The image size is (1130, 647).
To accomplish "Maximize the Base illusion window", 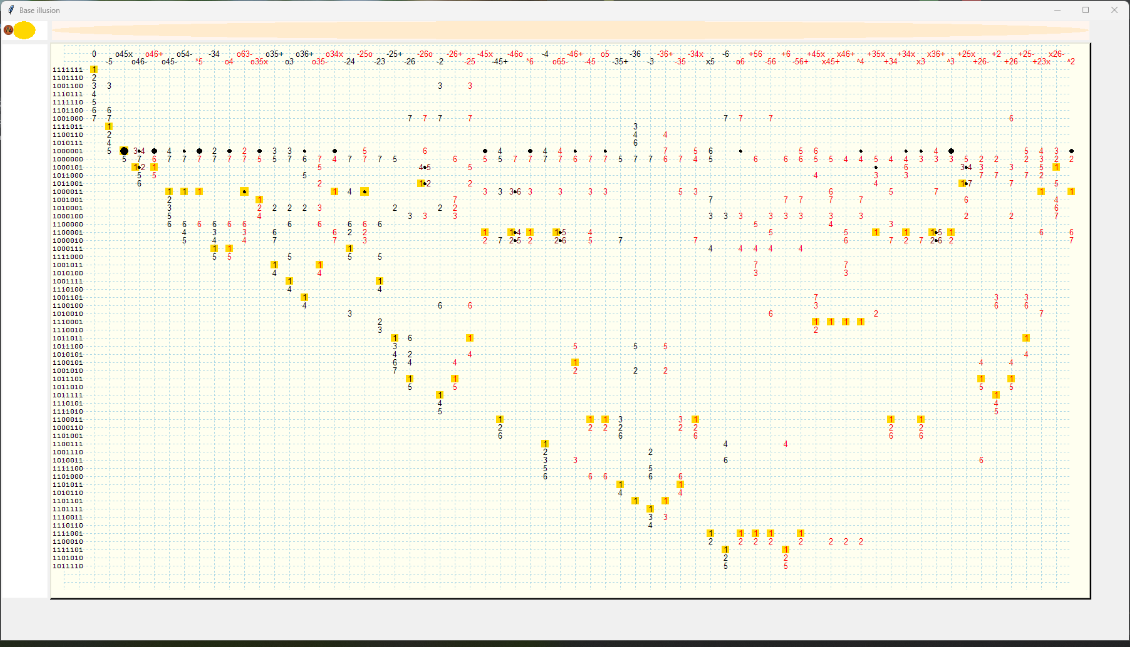I will tap(1085, 9).
